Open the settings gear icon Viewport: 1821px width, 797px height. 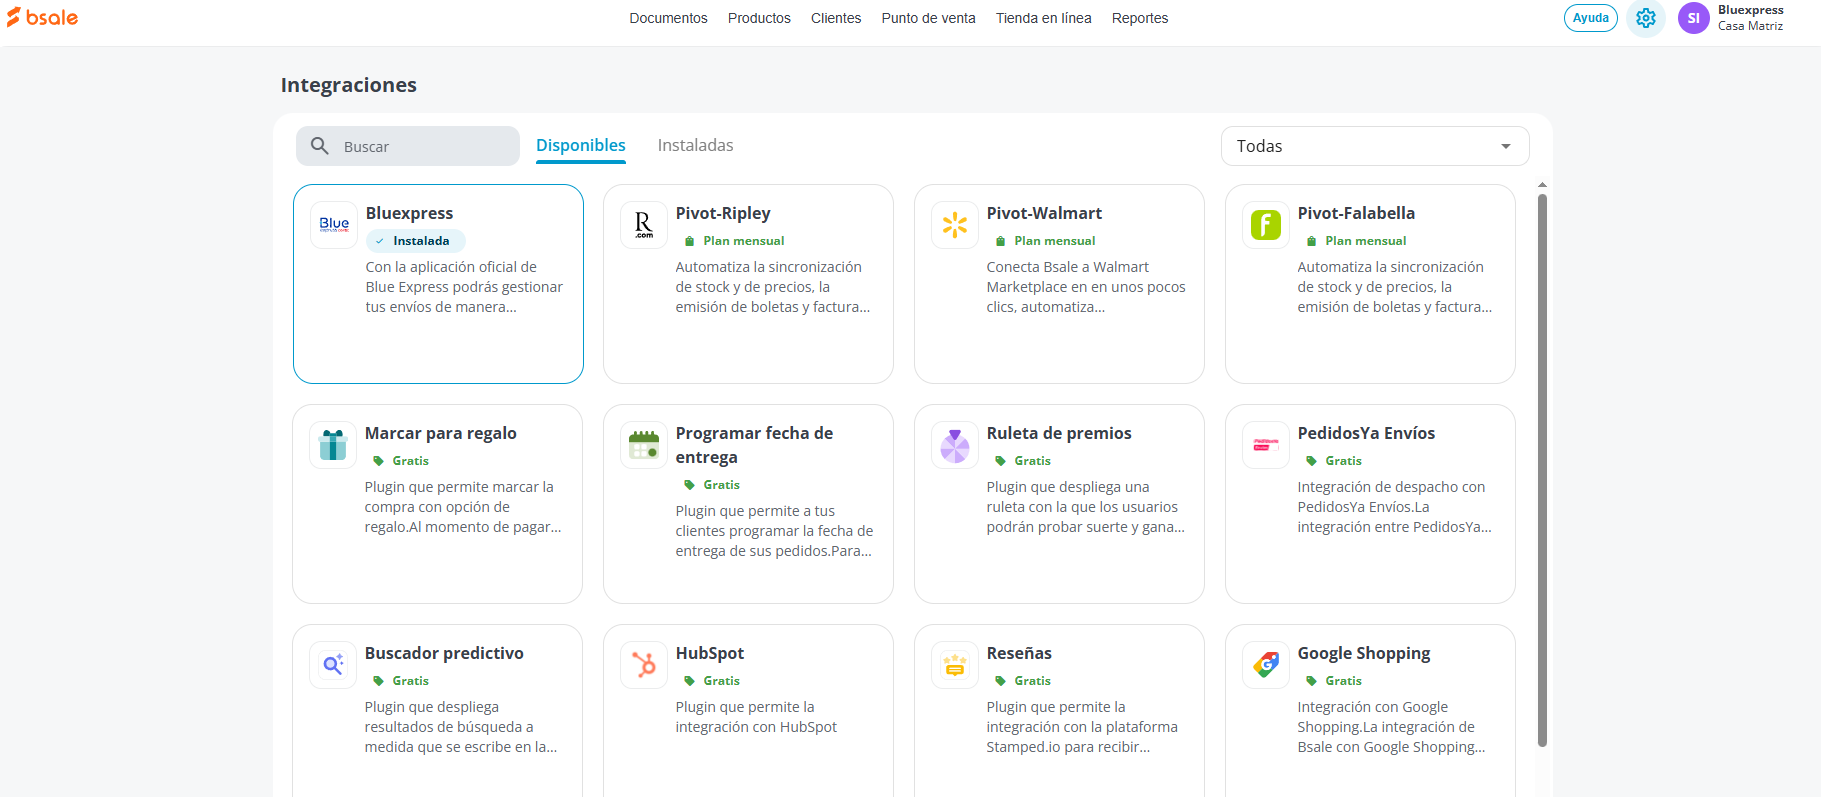[x=1646, y=18]
